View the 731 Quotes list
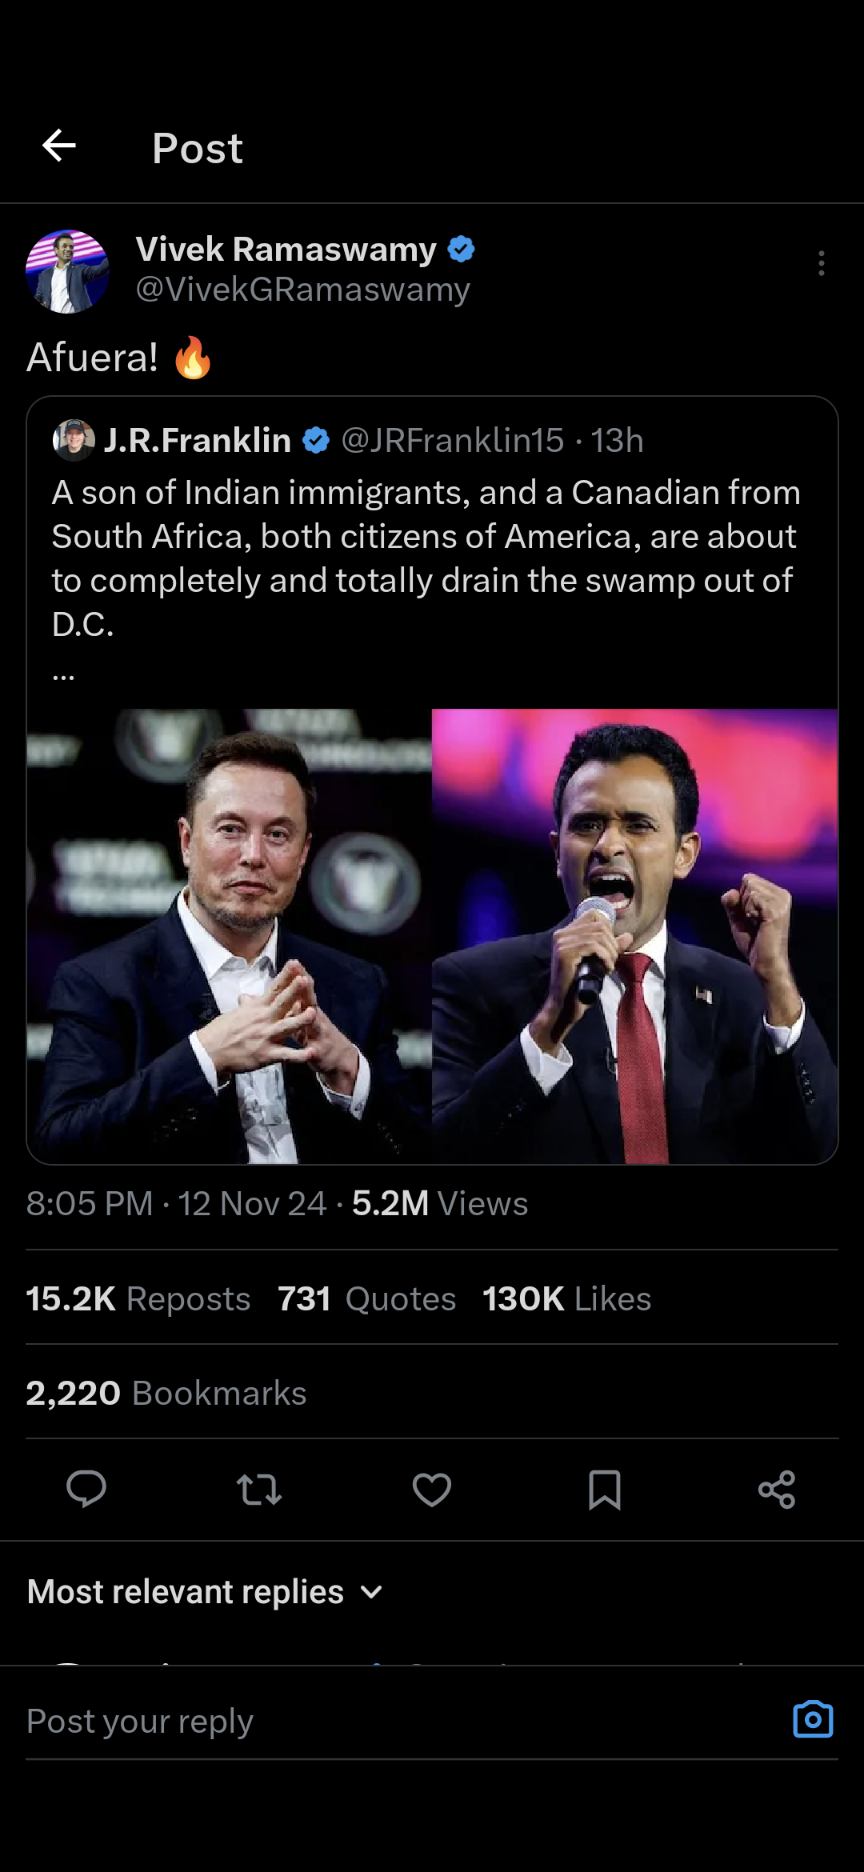 [x=367, y=1298]
